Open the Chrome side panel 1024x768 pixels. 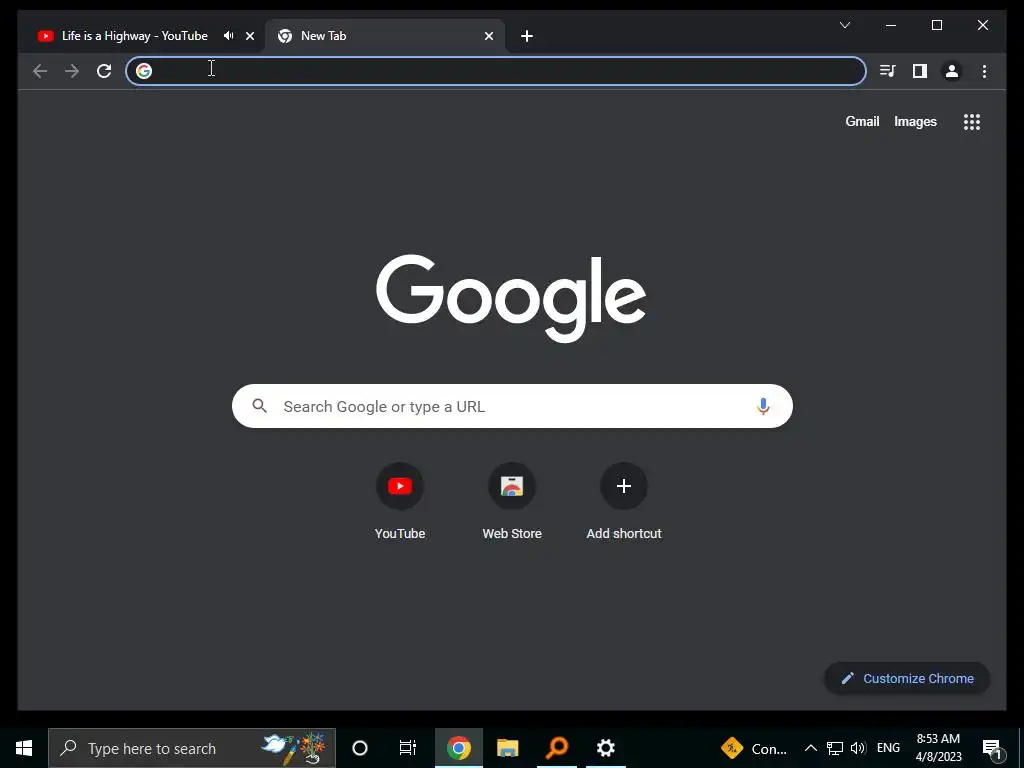click(920, 71)
